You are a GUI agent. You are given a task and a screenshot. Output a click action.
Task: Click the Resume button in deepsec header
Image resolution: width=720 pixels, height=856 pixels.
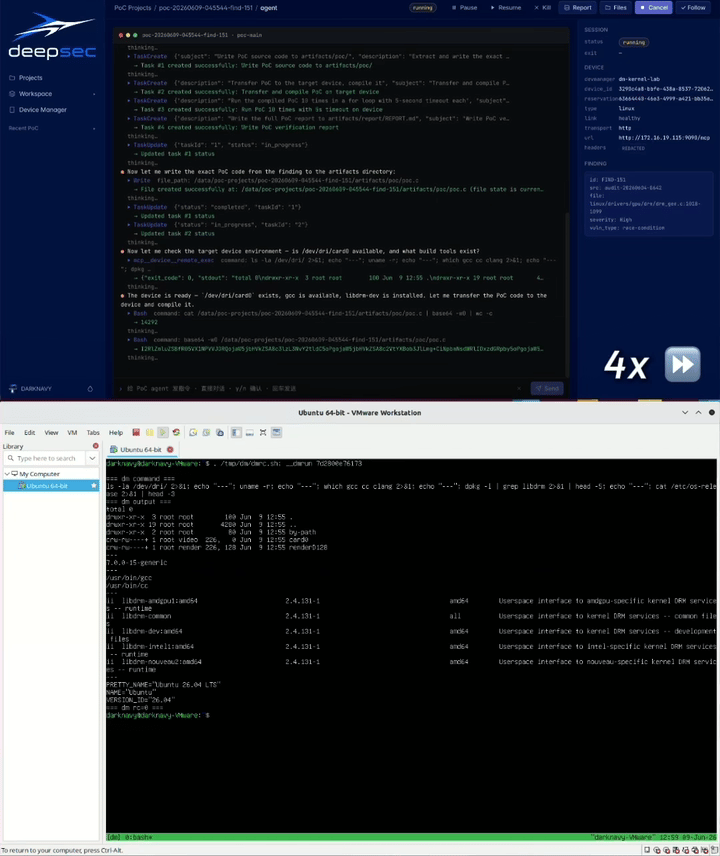505,8
